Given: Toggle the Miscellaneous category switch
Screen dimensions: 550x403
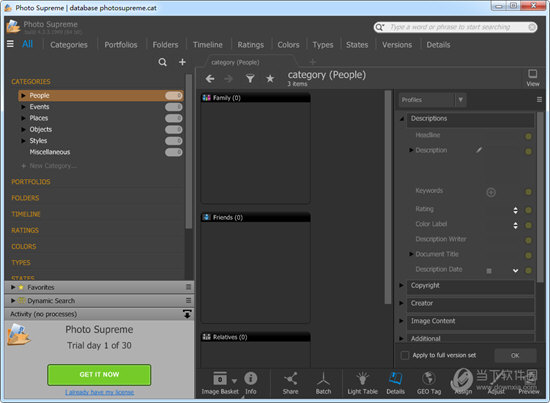Looking at the screenshot, I should [174, 152].
